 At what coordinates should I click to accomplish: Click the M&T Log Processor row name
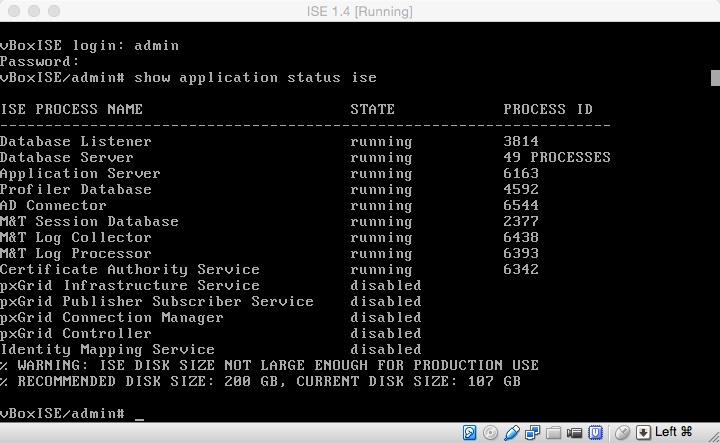point(76,253)
